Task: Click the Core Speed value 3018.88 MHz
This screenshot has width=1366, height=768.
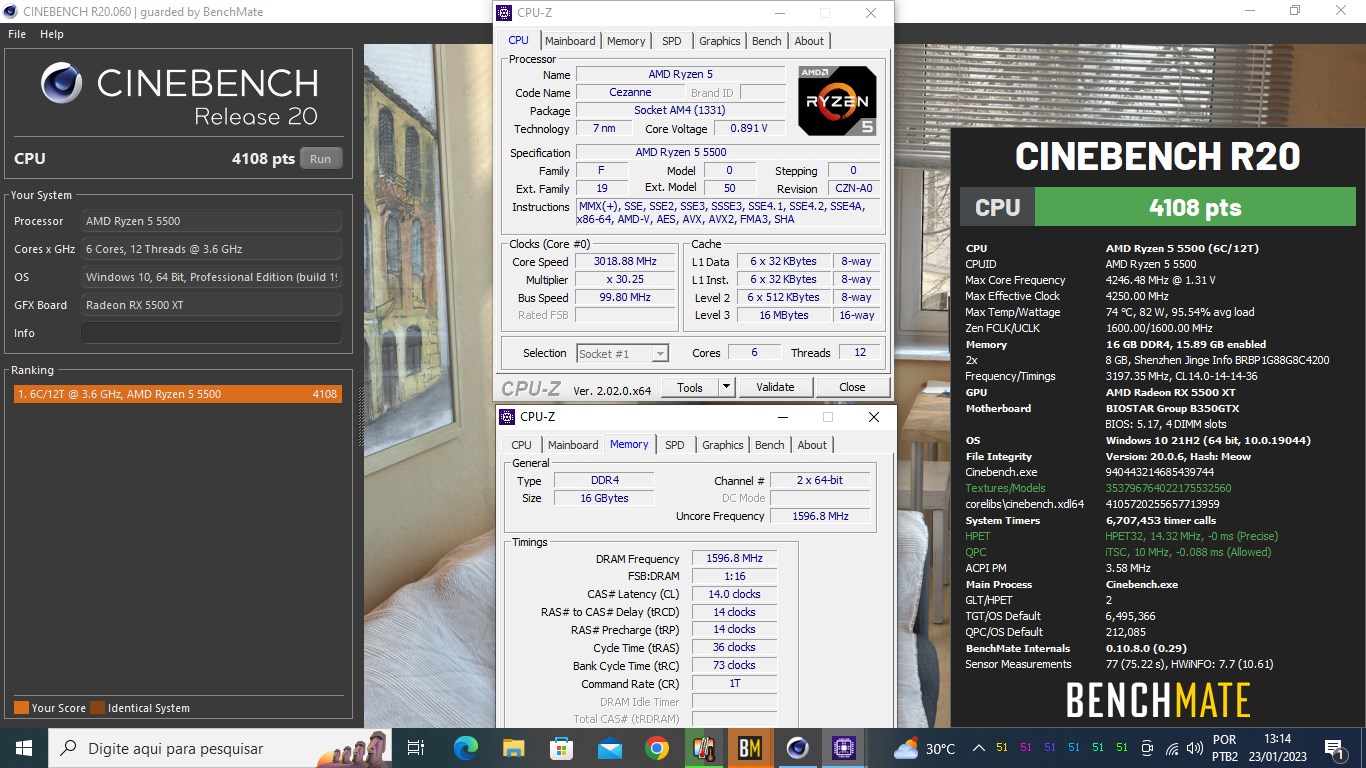Action: pos(625,262)
